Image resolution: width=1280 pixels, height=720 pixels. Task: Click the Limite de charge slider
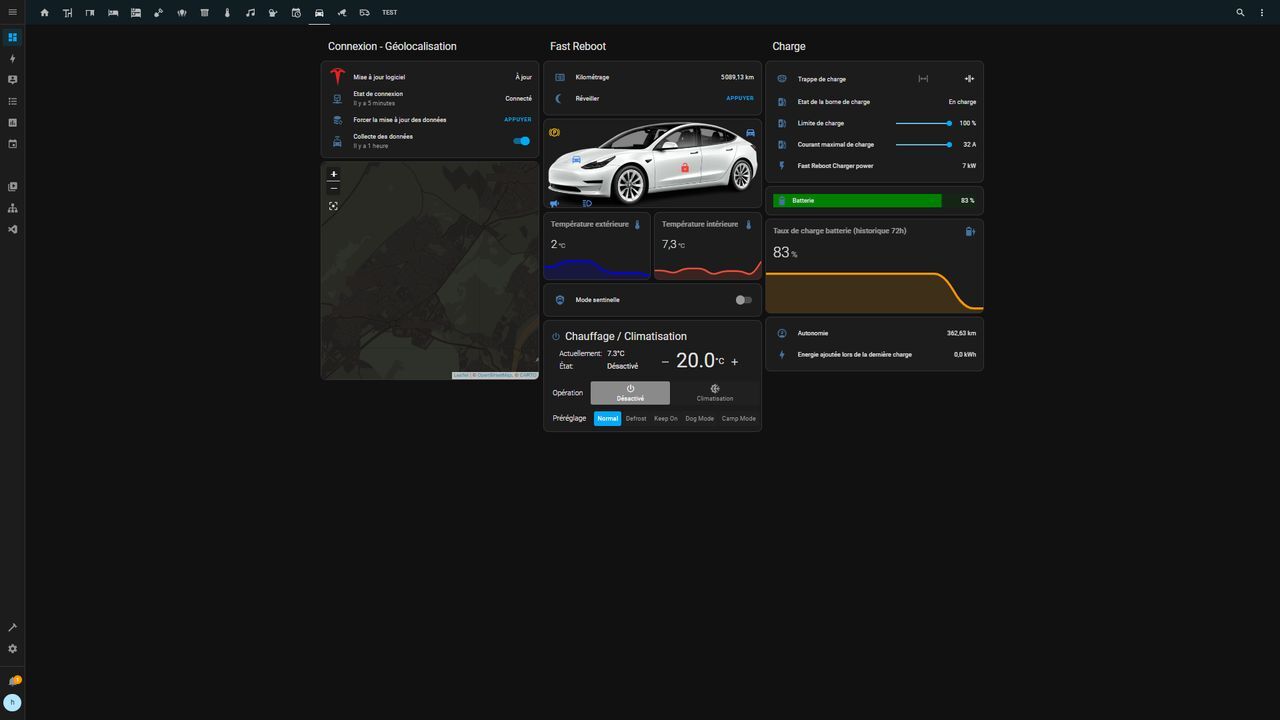(922, 123)
